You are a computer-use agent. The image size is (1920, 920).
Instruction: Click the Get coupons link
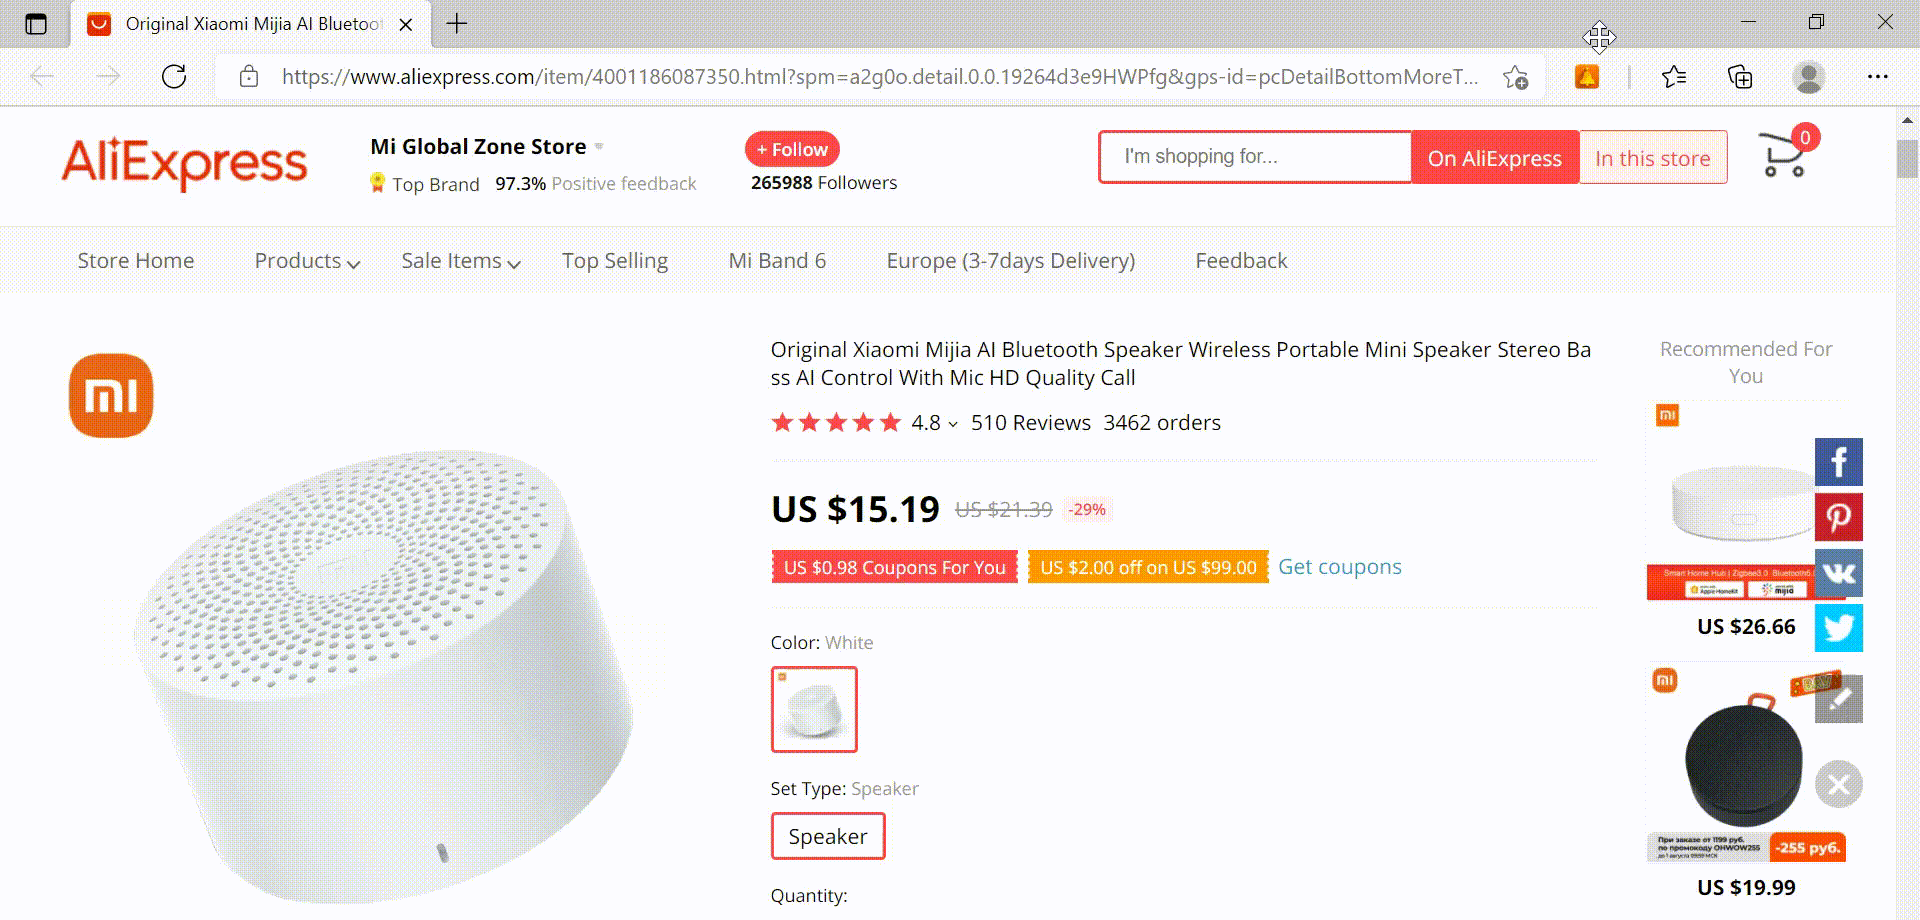(1339, 566)
